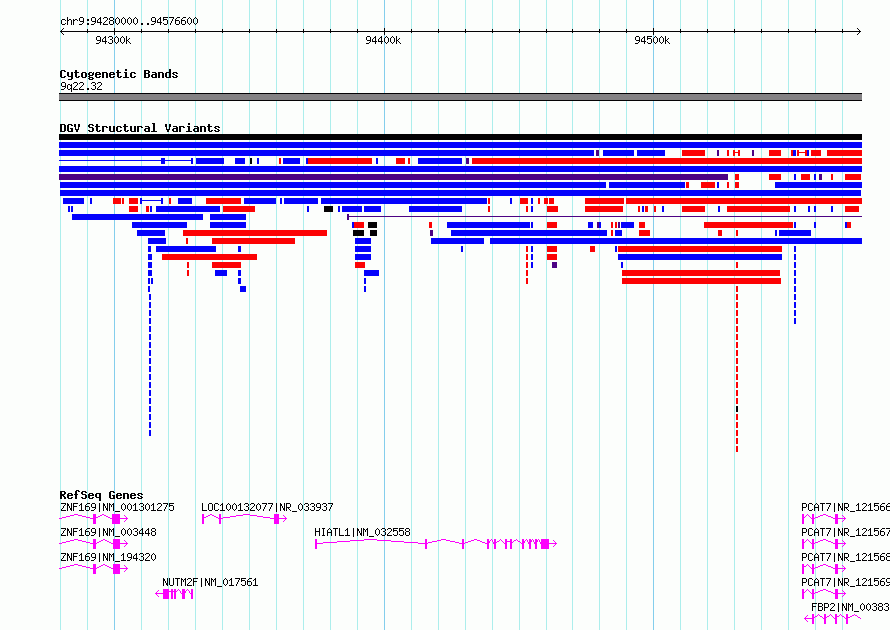Select the gene glyph under ZNF169|NM_003448
Viewport: 890px width, 630px height.
pos(94,544)
